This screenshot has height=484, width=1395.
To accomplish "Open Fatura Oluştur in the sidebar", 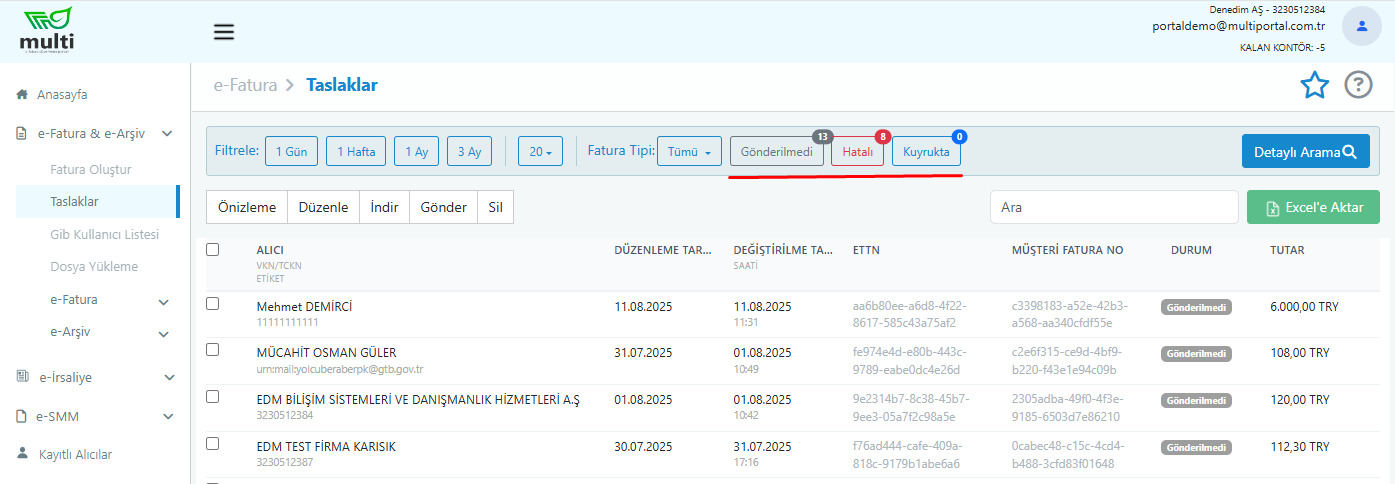I will coord(91,169).
